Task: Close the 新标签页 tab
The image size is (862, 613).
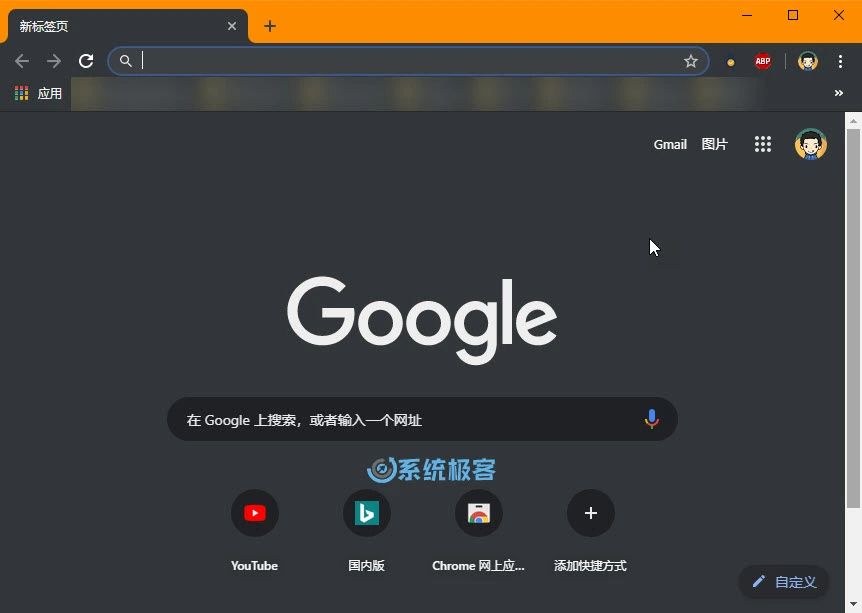Action: pos(232,26)
